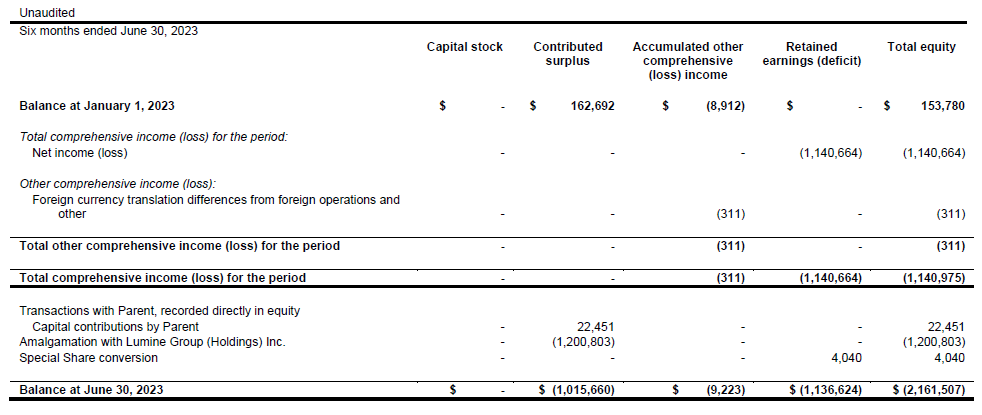Screen dimensions: 982x415
Task: Select the "Balance at January 1, 2023" row label
Action: tap(96, 105)
